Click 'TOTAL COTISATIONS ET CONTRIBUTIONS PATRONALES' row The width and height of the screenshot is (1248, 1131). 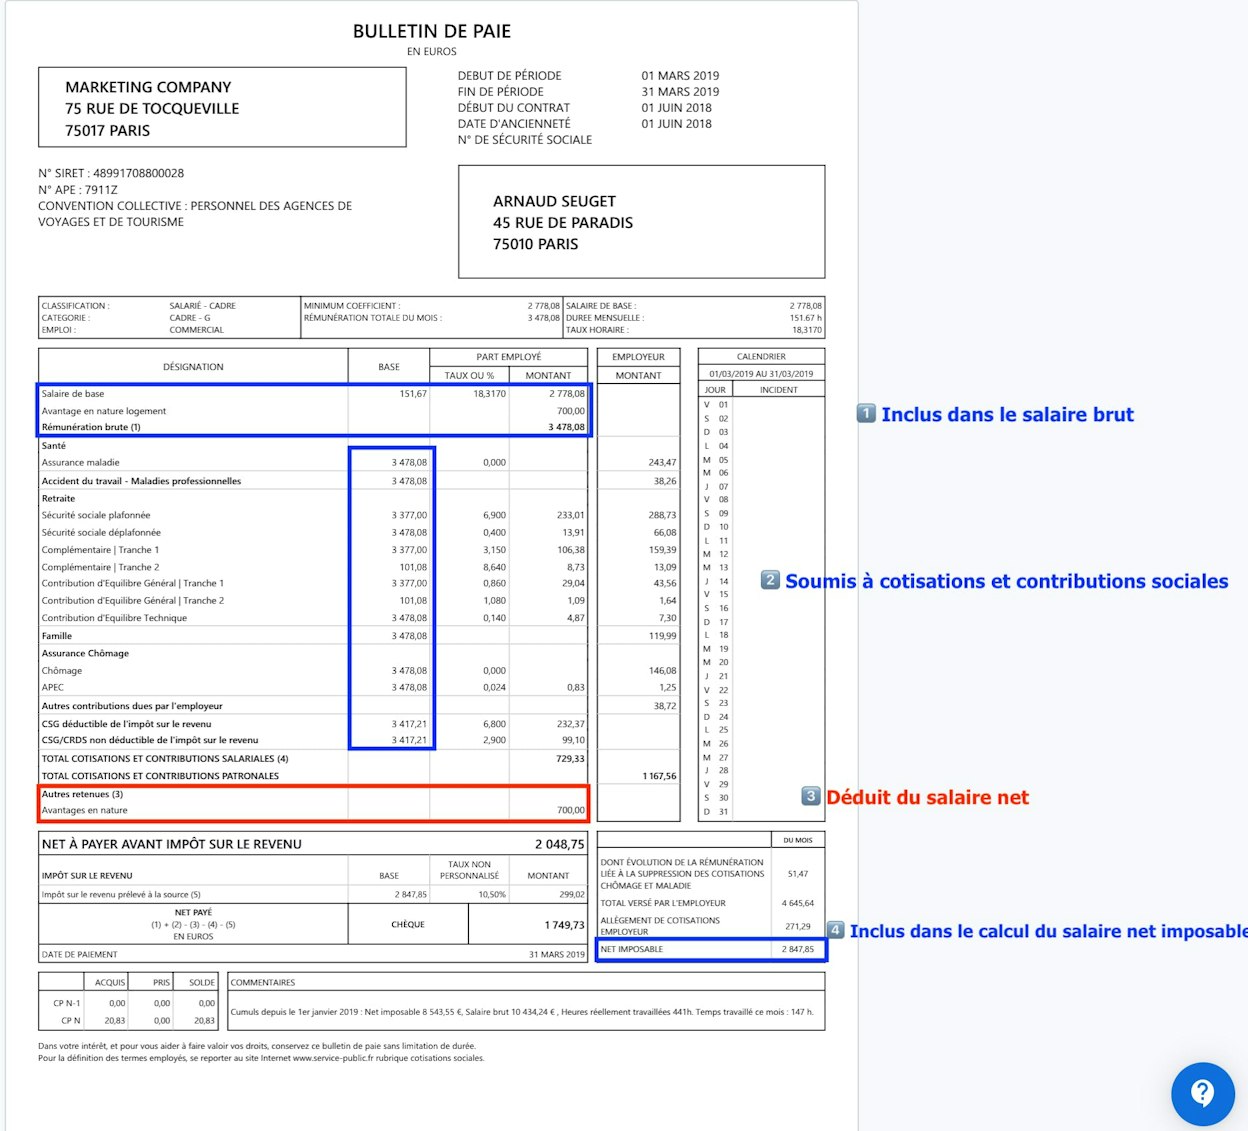160,776
